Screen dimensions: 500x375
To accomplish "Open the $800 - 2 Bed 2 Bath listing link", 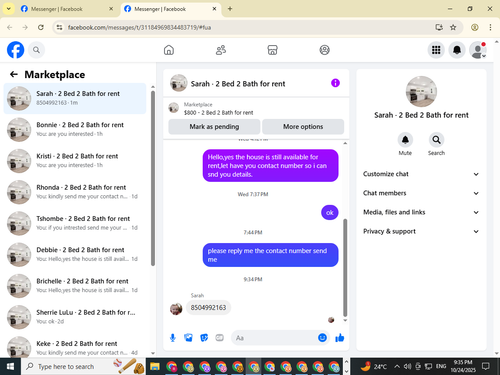I will tap(218, 113).
